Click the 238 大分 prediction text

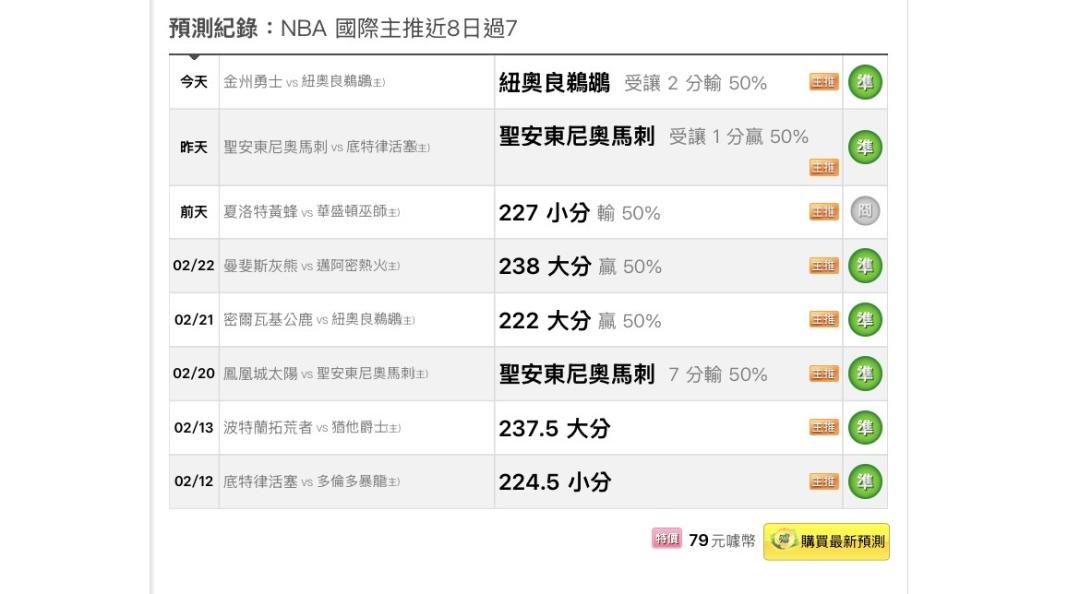(544, 266)
